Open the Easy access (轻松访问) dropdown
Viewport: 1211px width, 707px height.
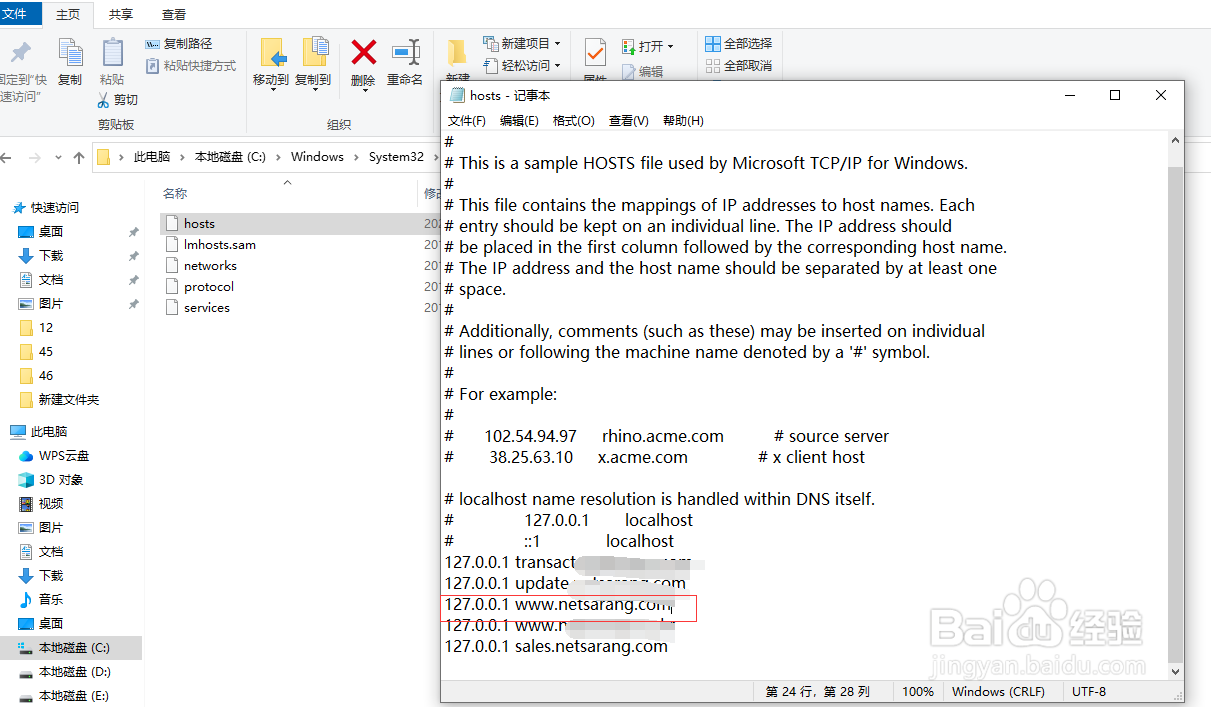pos(521,66)
